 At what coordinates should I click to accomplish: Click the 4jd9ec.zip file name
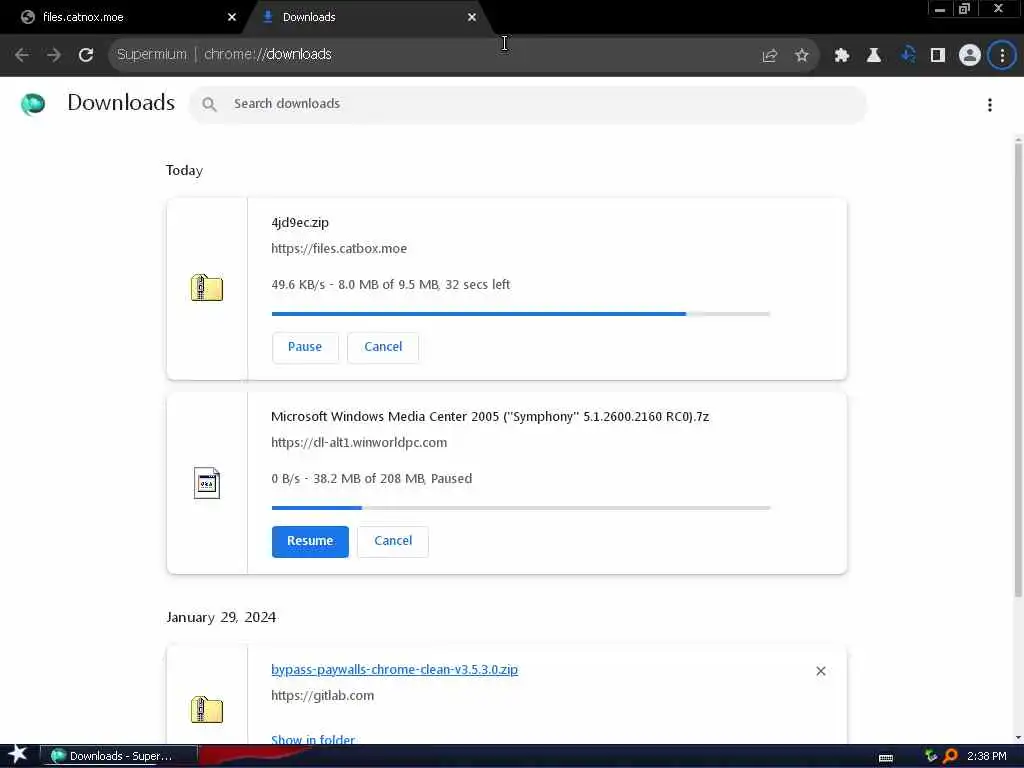click(300, 223)
